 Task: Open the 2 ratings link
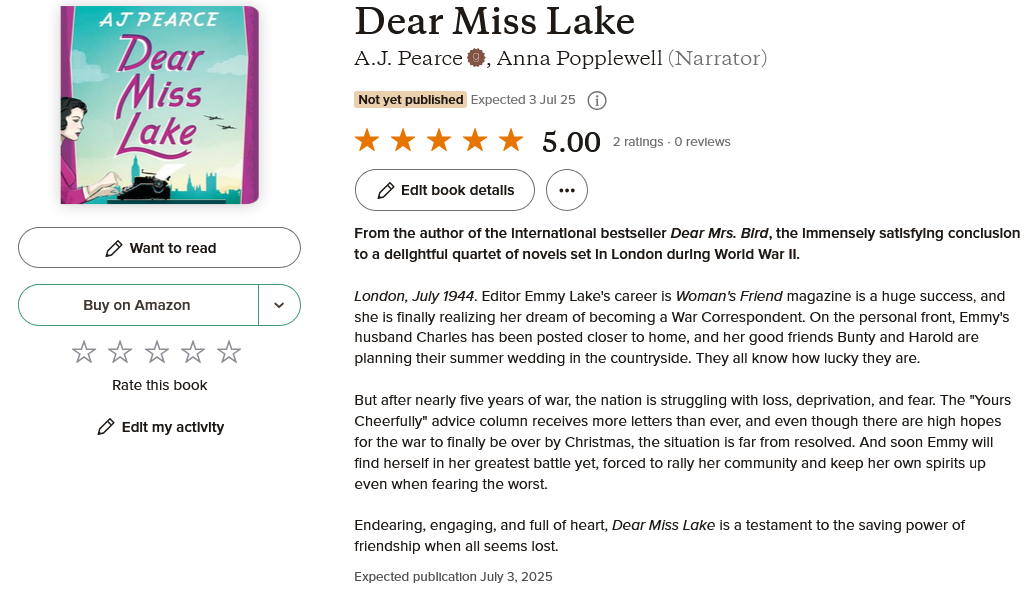click(x=639, y=141)
